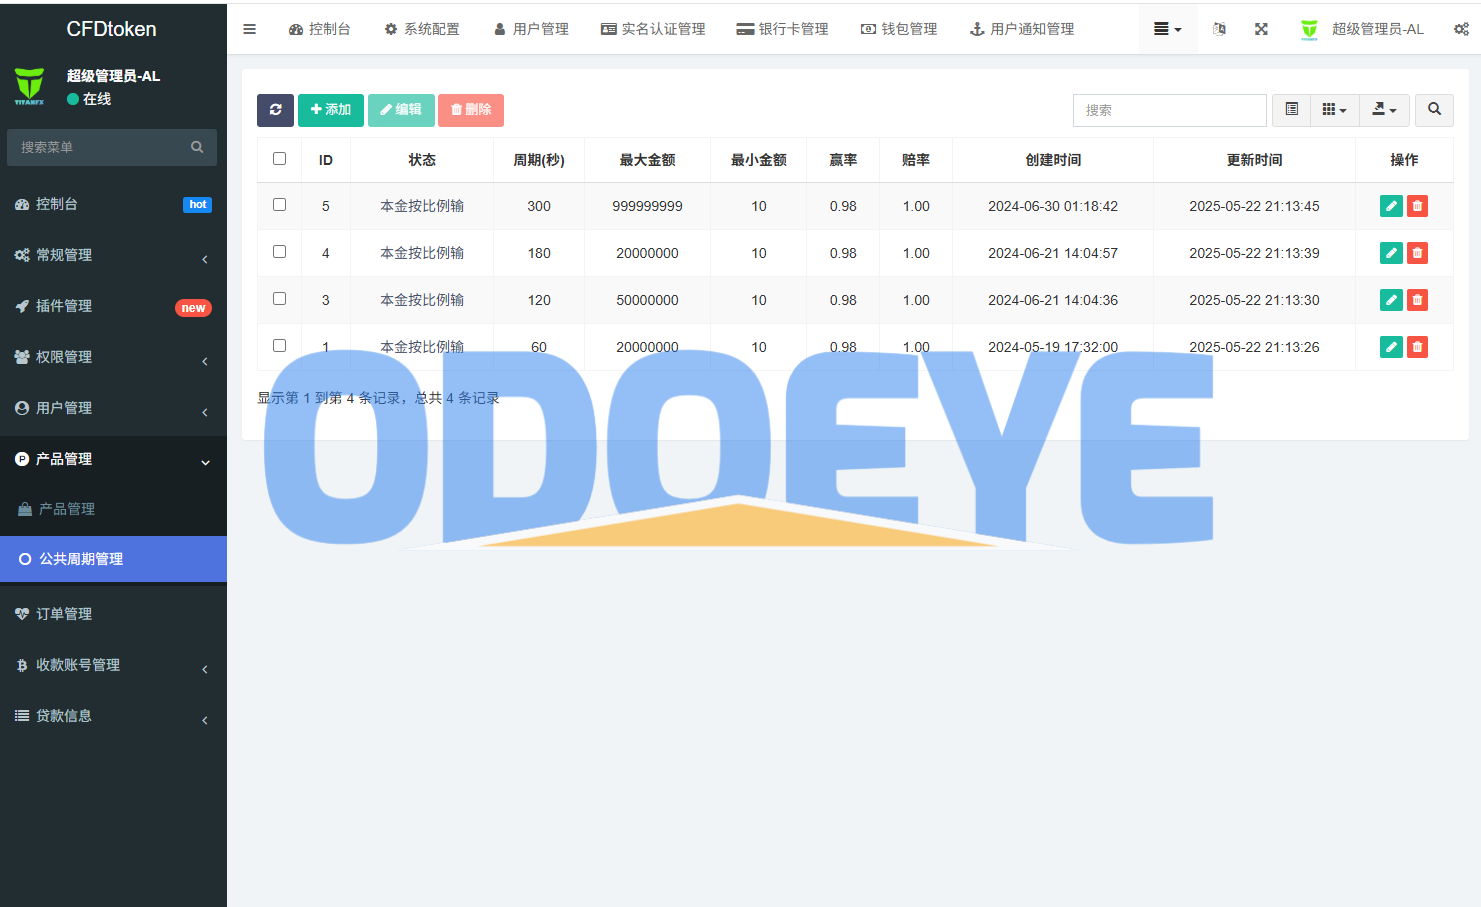The image size is (1481, 907).
Task: Enter fullscreen mode using the expand icon
Action: (x=1261, y=29)
